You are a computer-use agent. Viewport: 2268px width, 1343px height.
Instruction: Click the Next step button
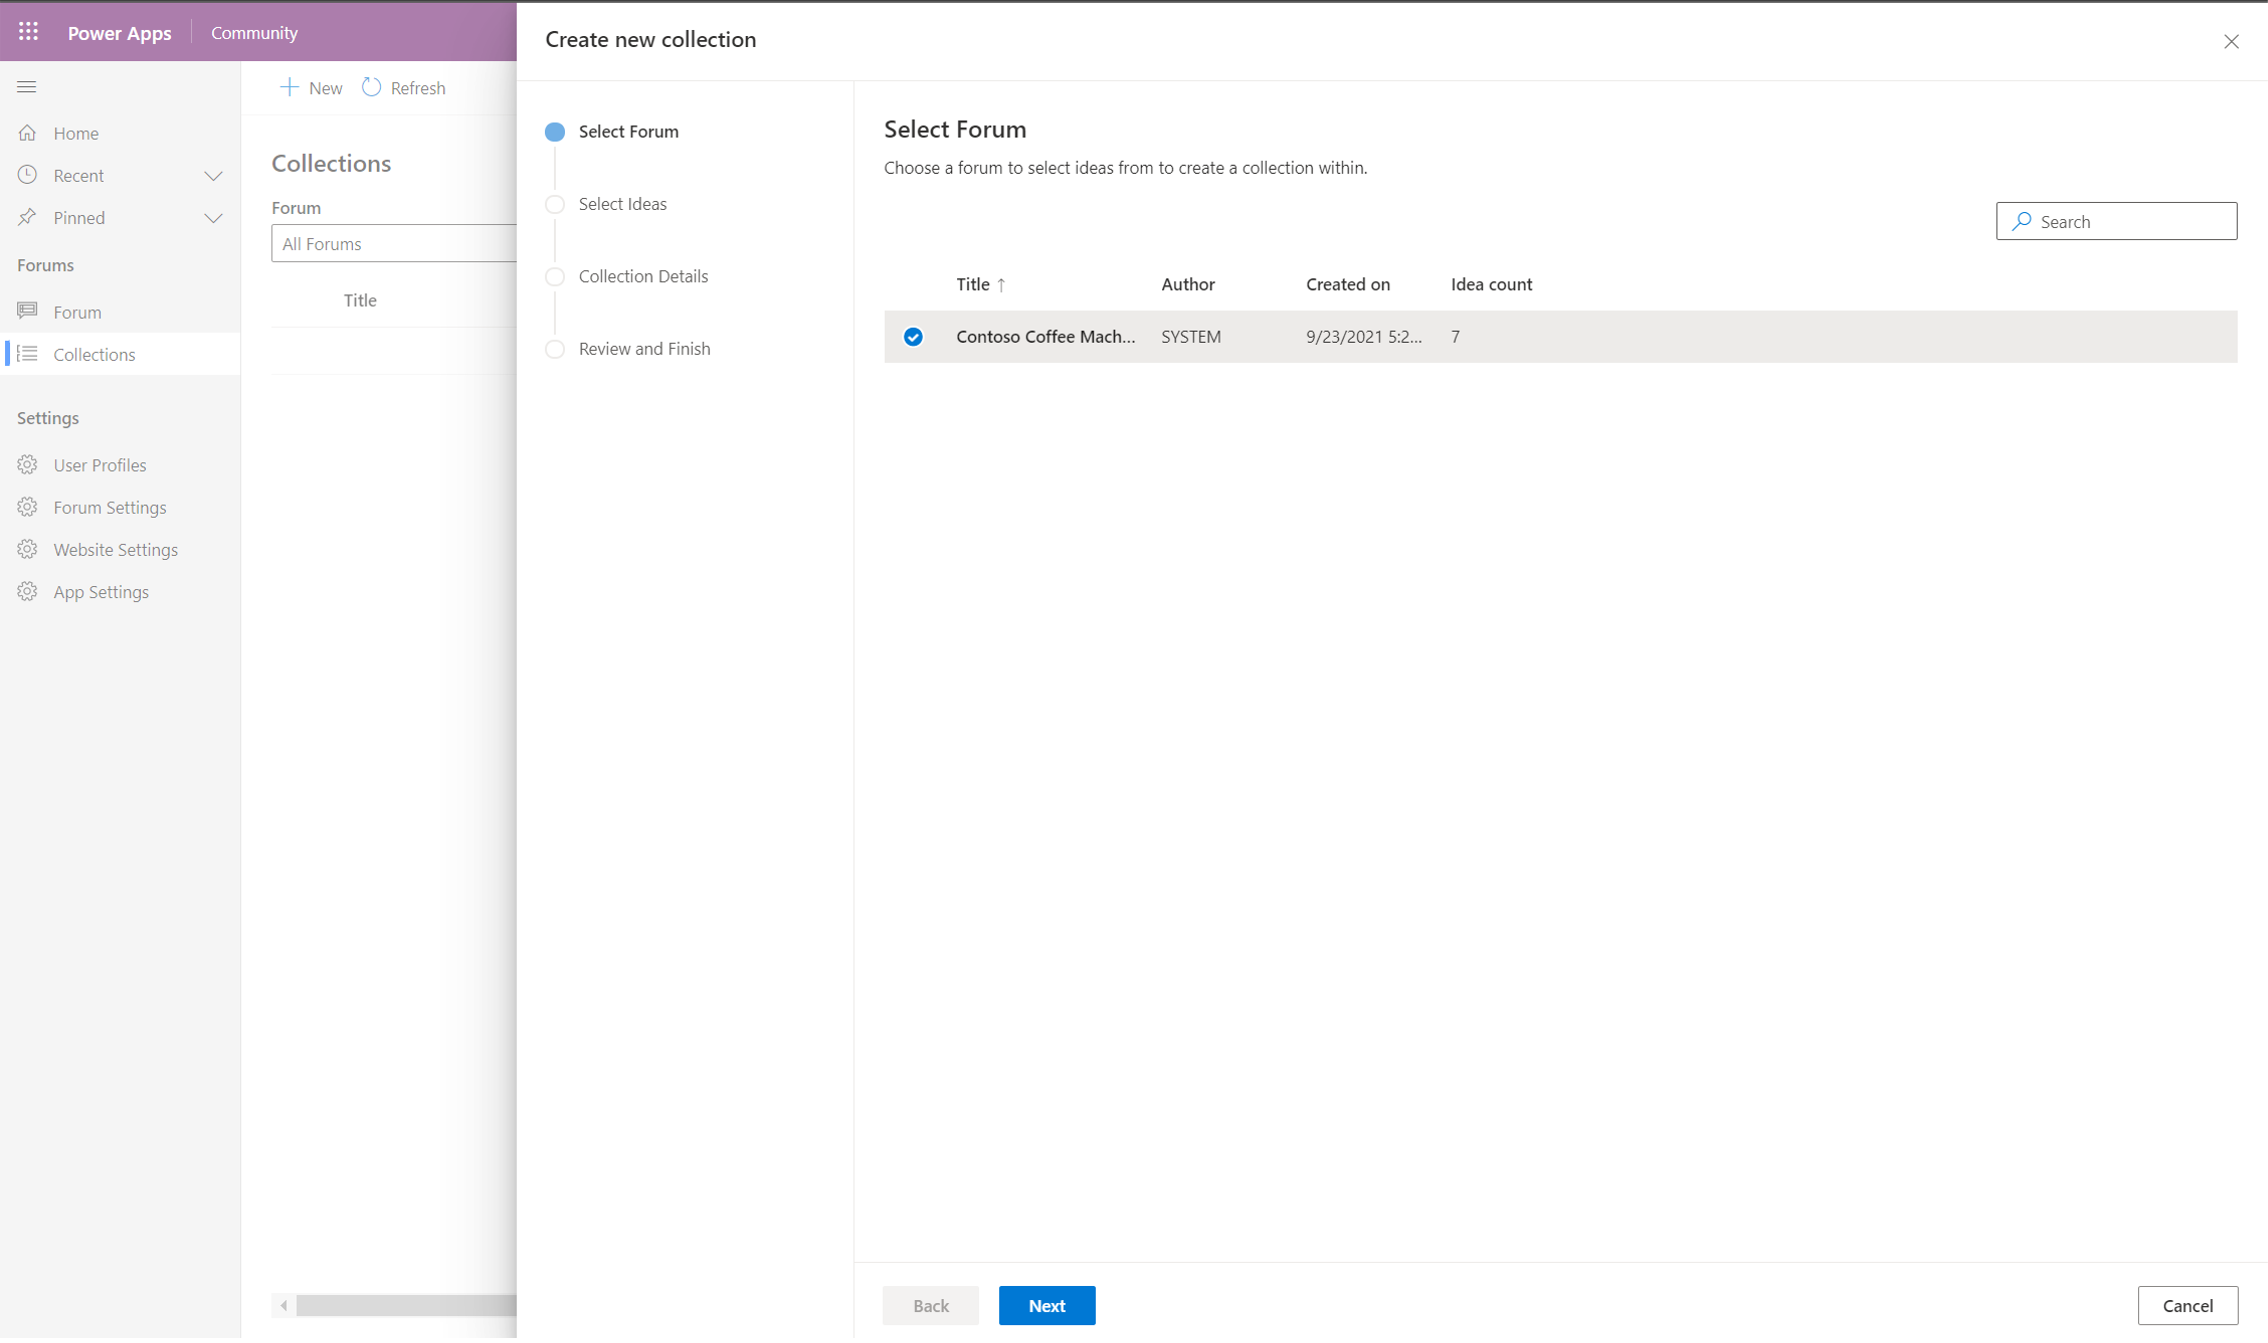click(x=1047, y=1305)
